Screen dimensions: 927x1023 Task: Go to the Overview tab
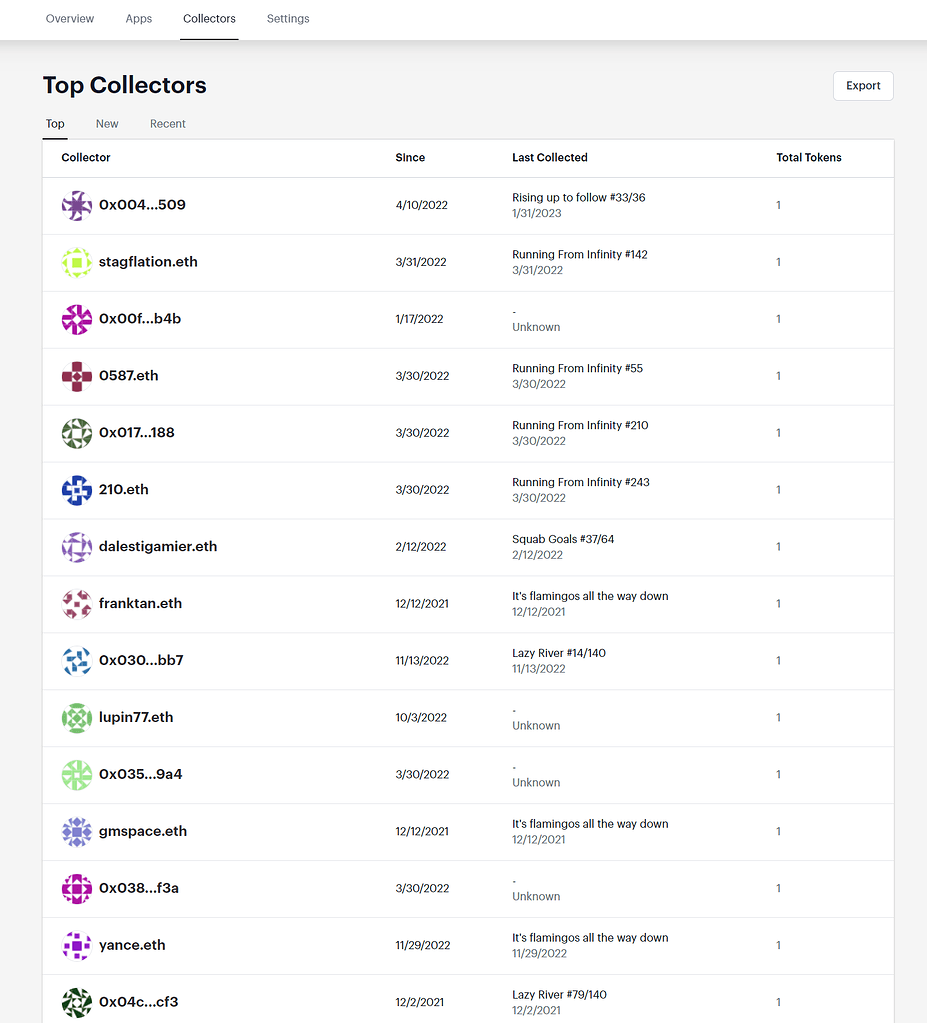pos(69,19)
